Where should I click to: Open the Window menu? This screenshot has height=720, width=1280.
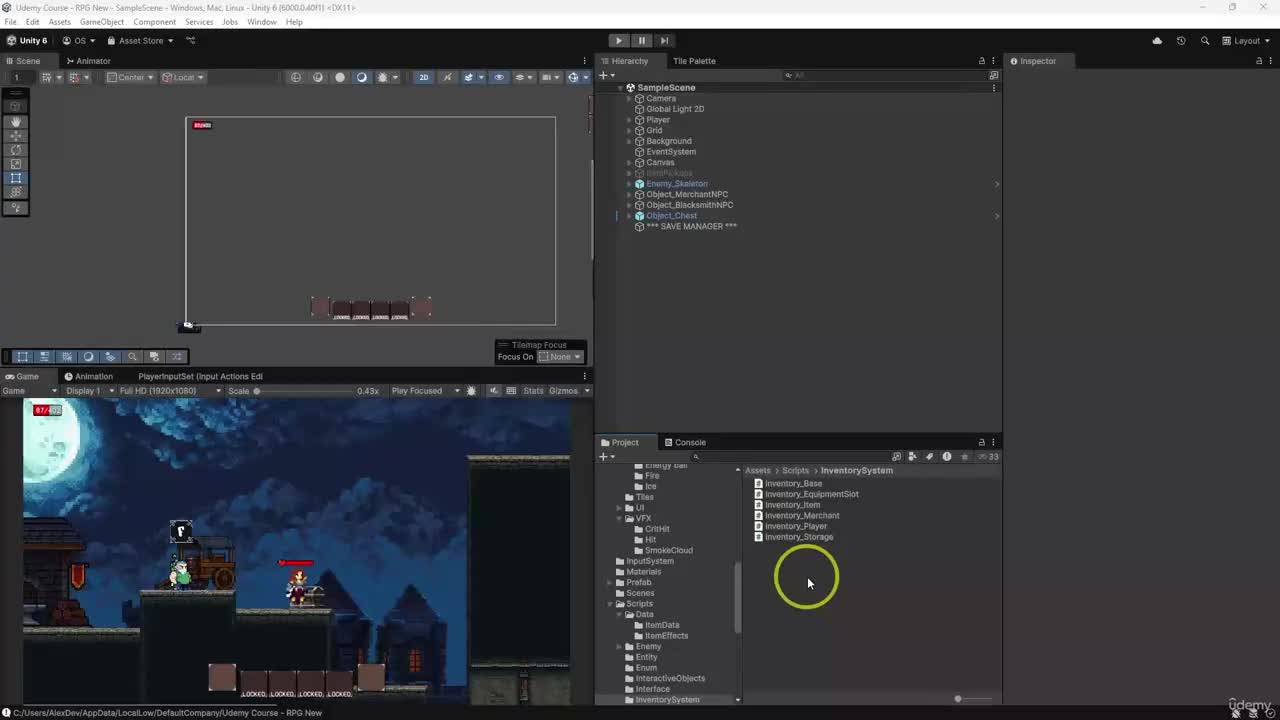point(262,22)
